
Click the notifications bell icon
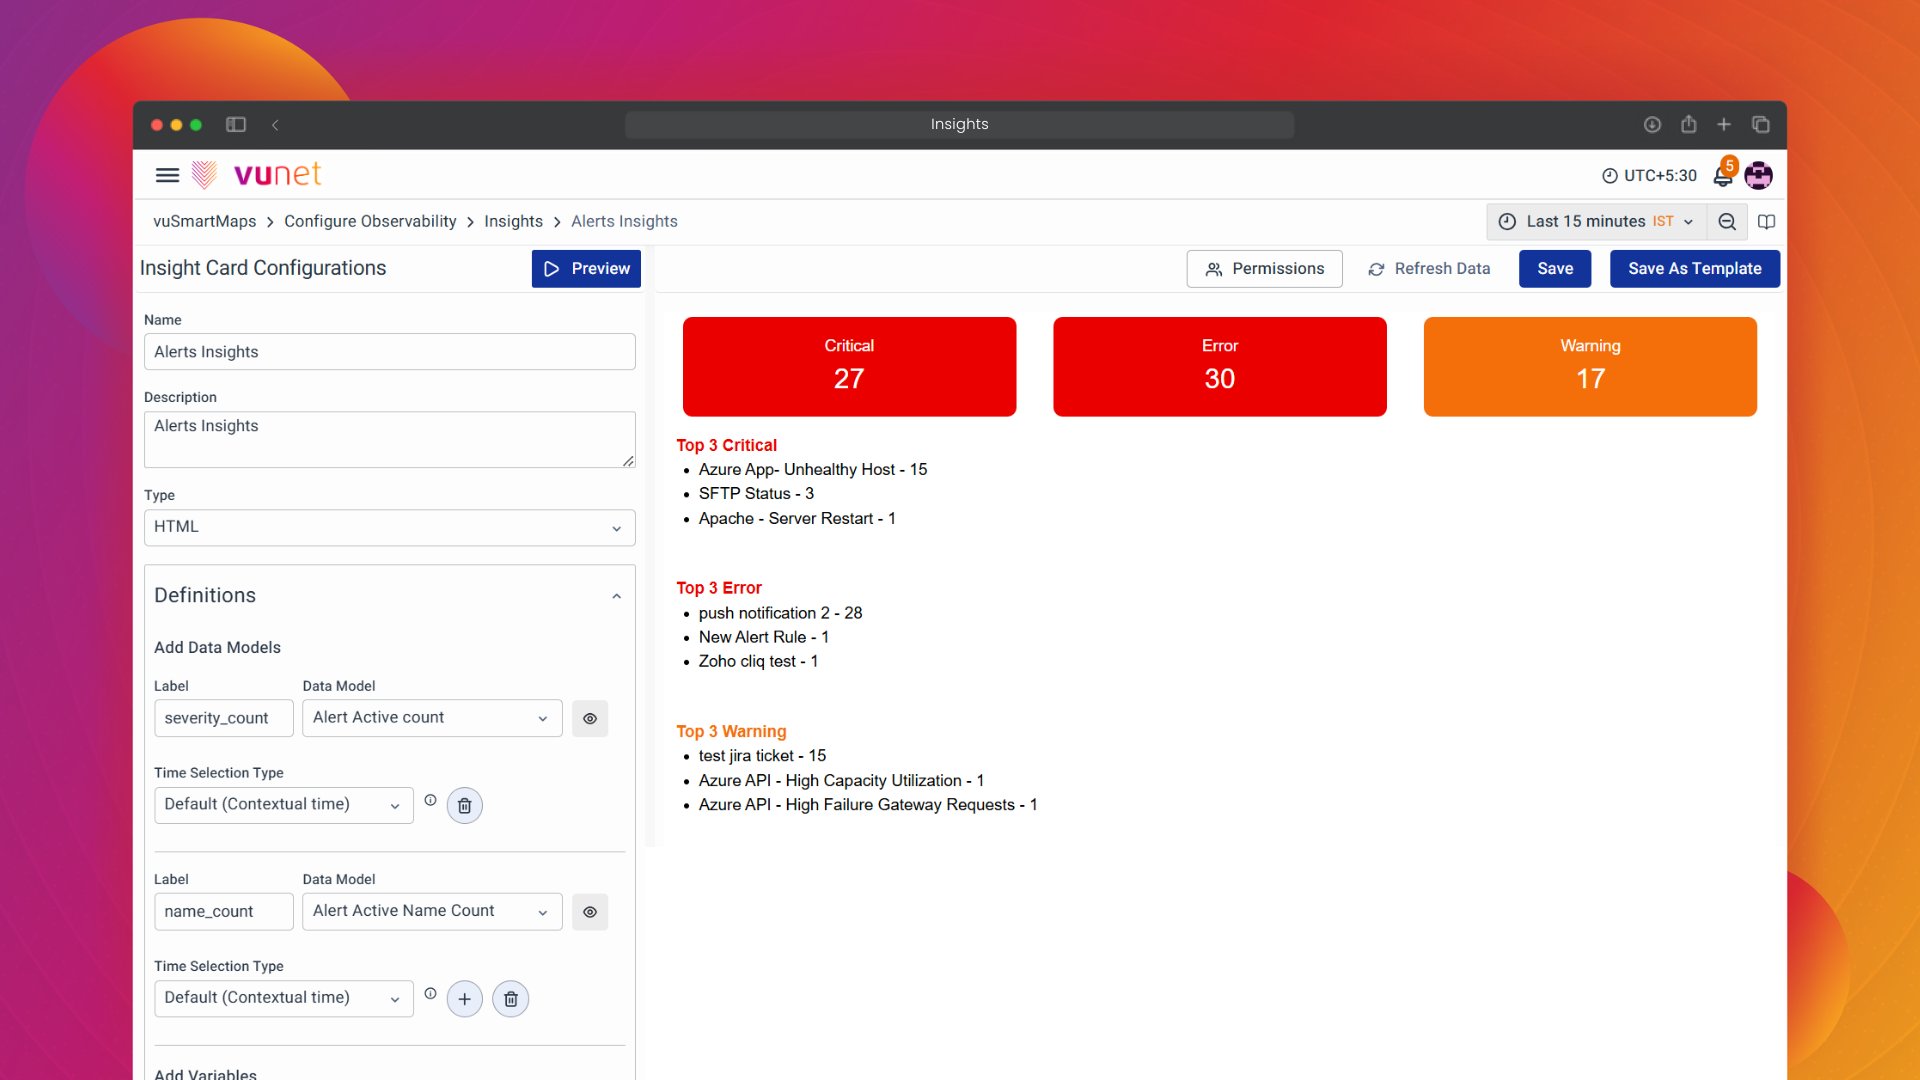tap(1722, 176)
